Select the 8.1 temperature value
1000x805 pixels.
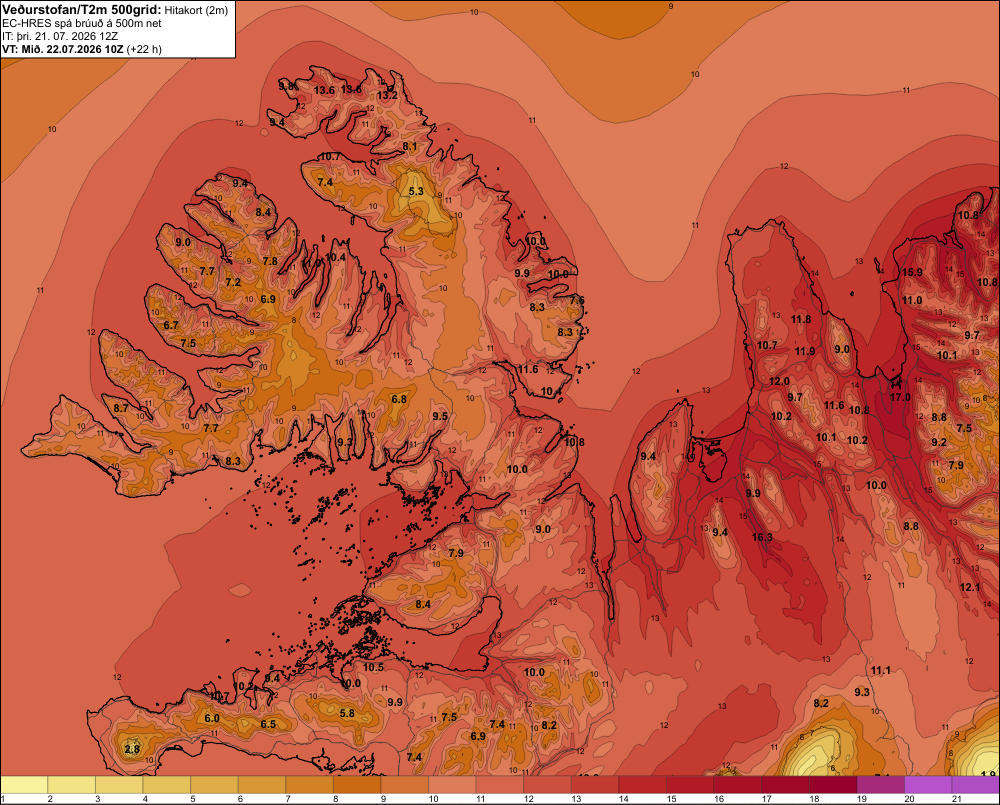click(410, 147)
